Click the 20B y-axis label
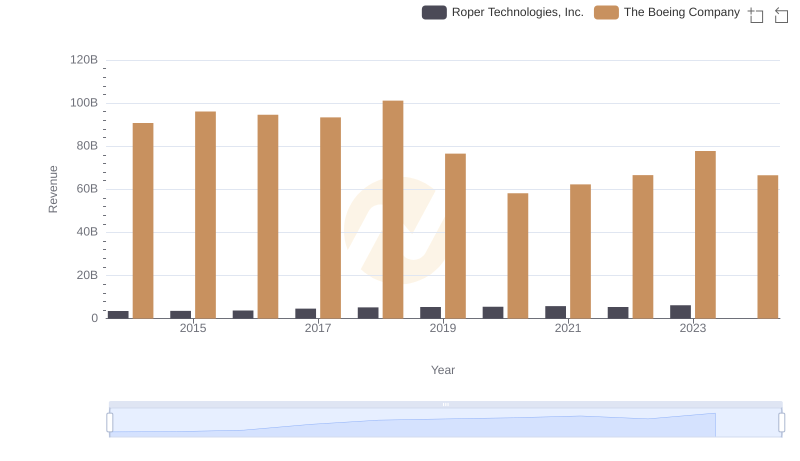 (x=87, y=275)
